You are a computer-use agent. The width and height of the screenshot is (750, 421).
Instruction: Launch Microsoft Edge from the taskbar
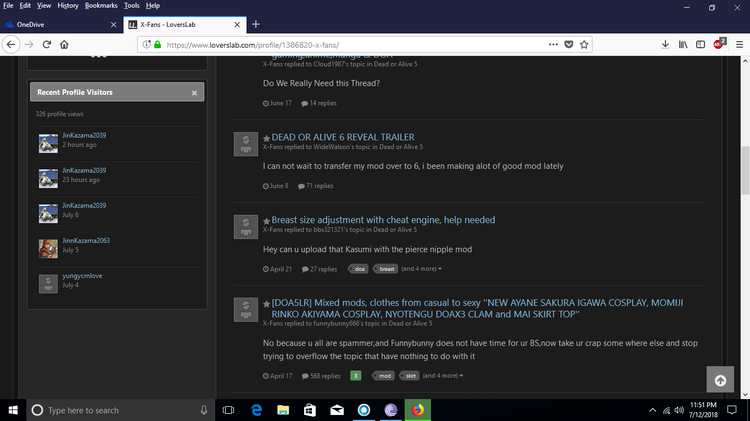pyautogui.click(x=257, y=410)
